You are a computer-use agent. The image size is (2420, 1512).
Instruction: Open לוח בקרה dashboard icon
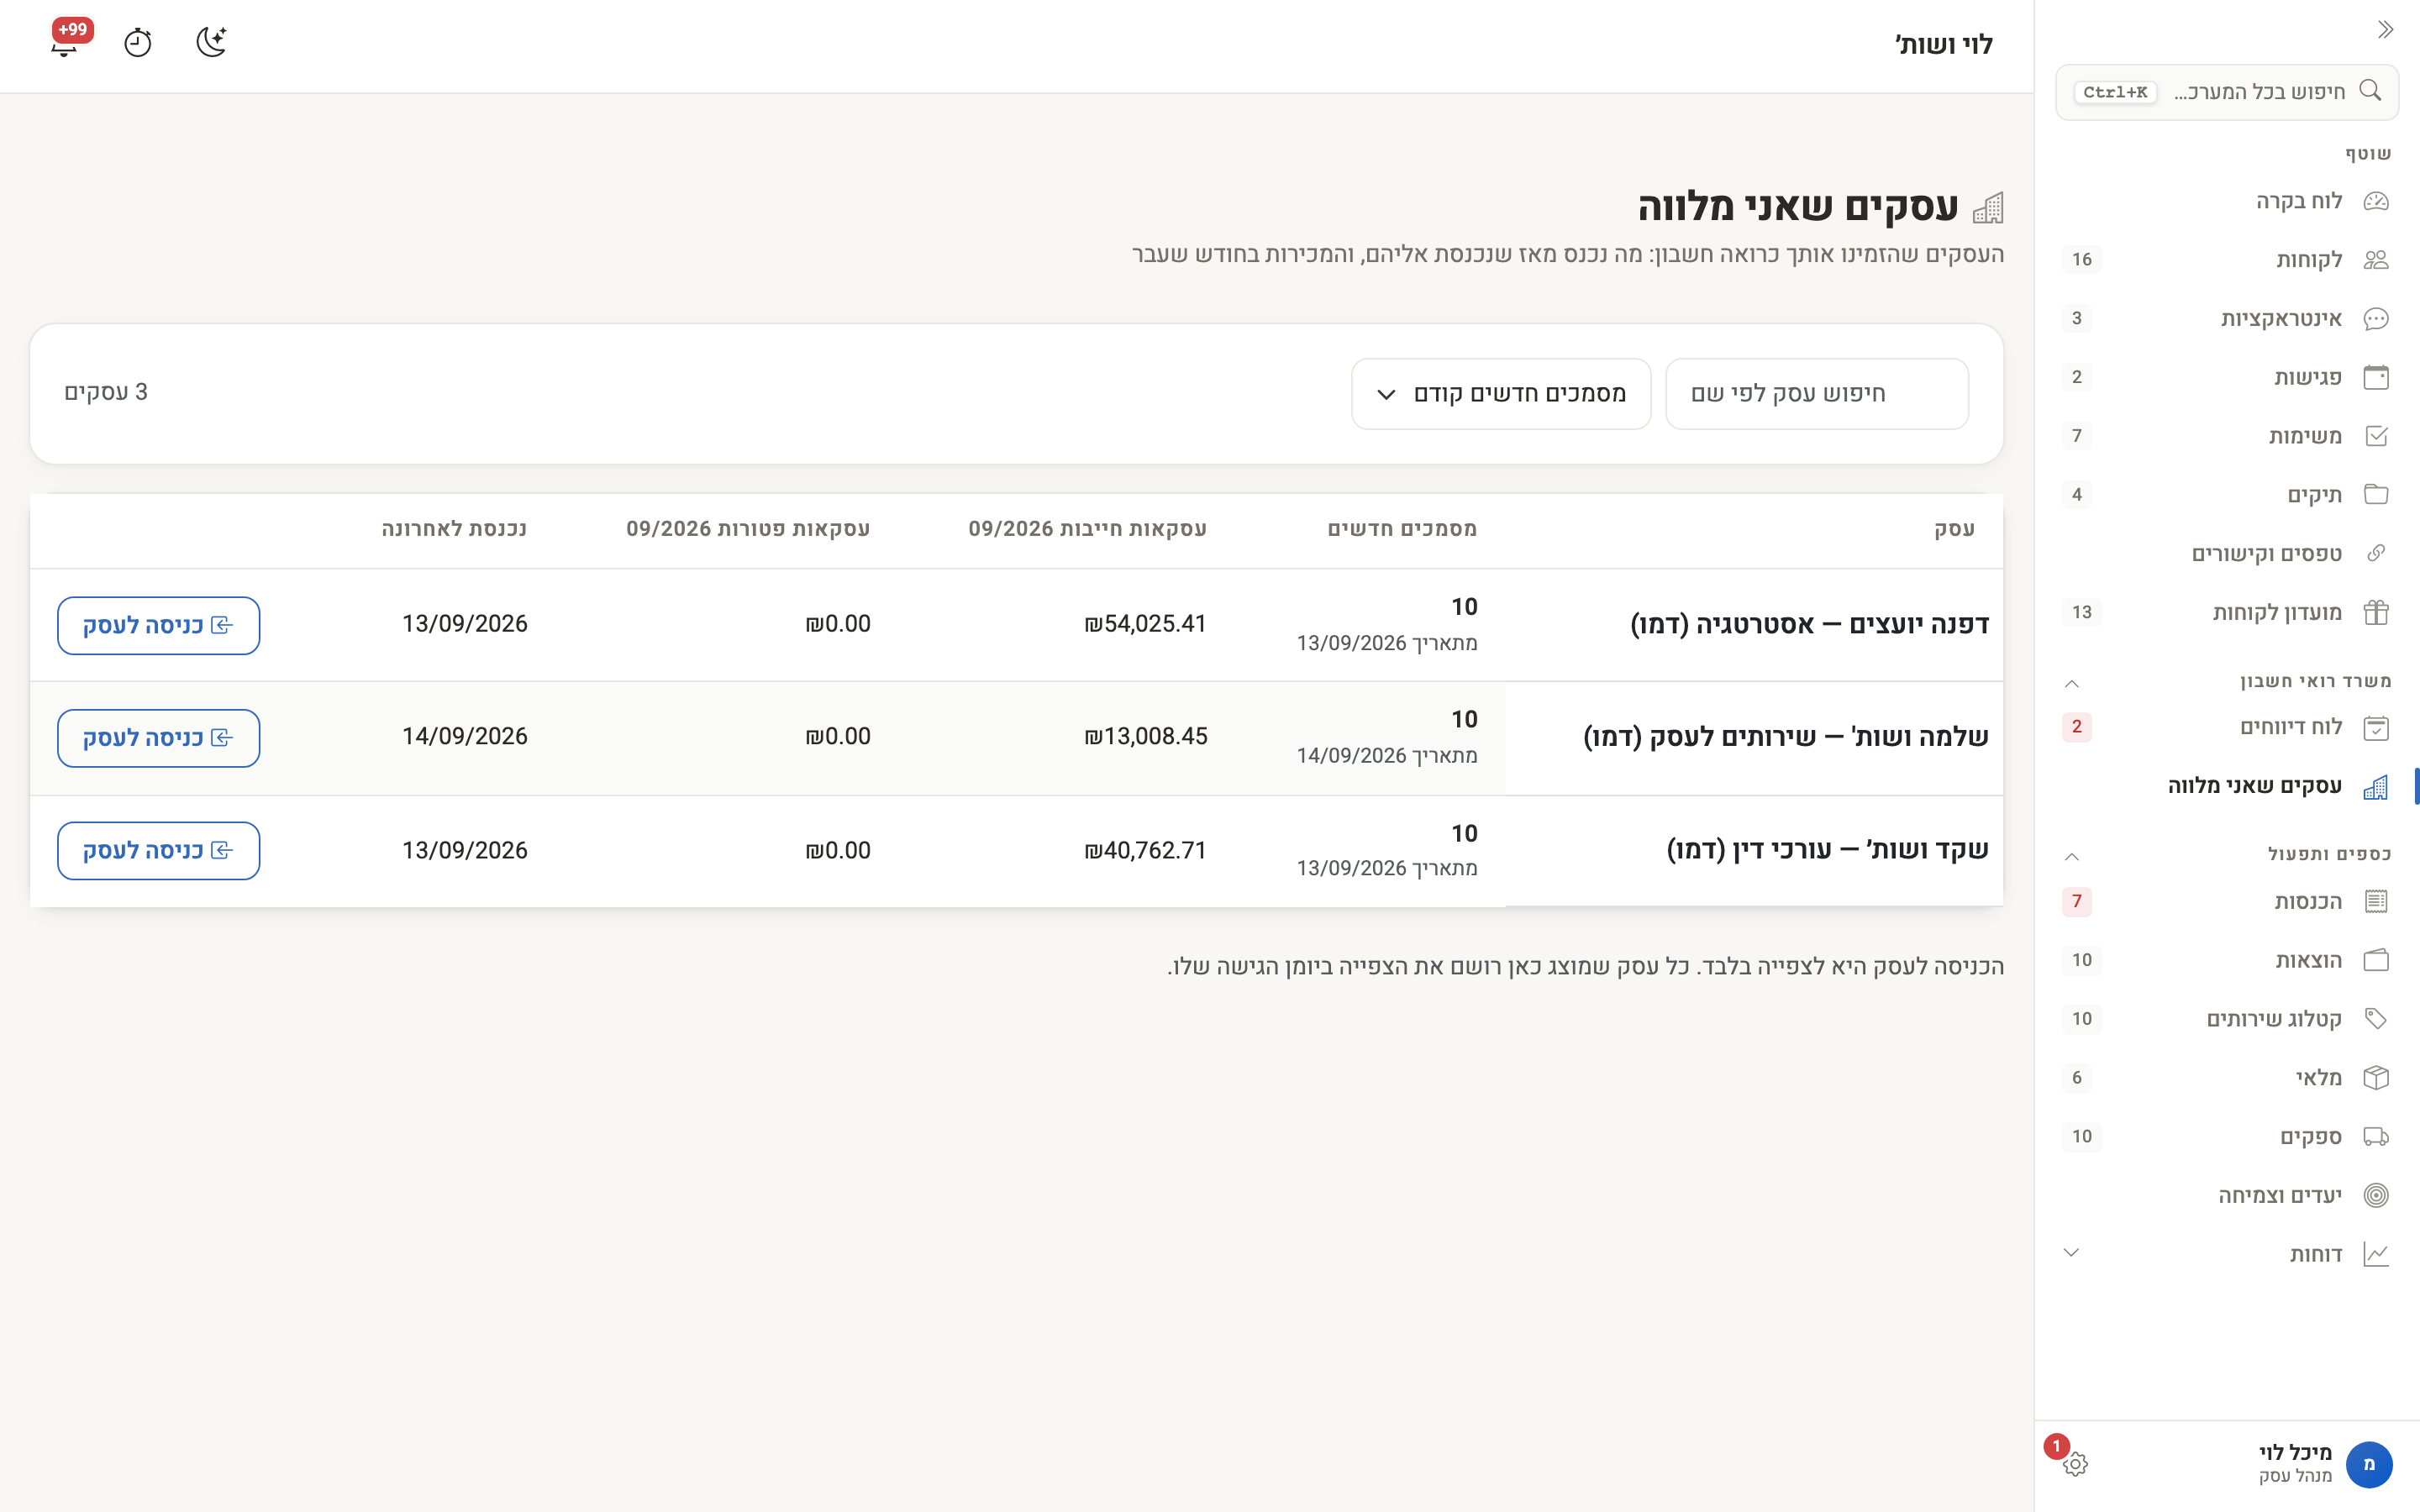(x=2376, y=201)
